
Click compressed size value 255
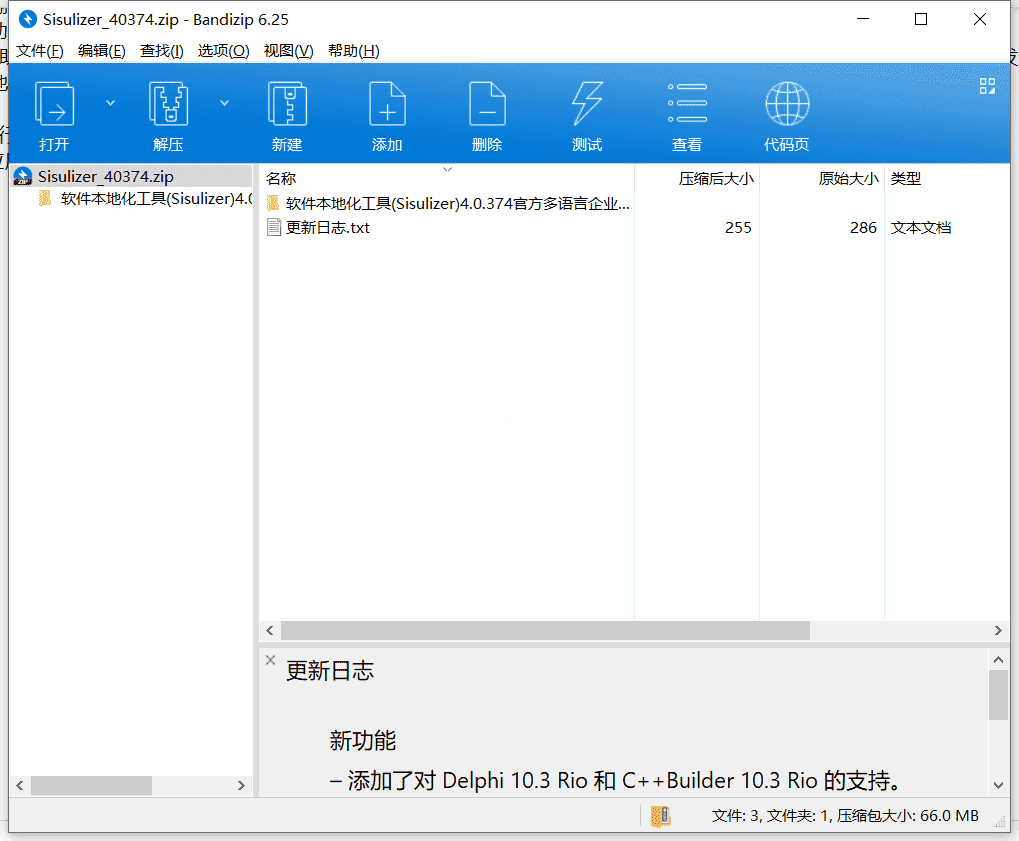[738, 227]
